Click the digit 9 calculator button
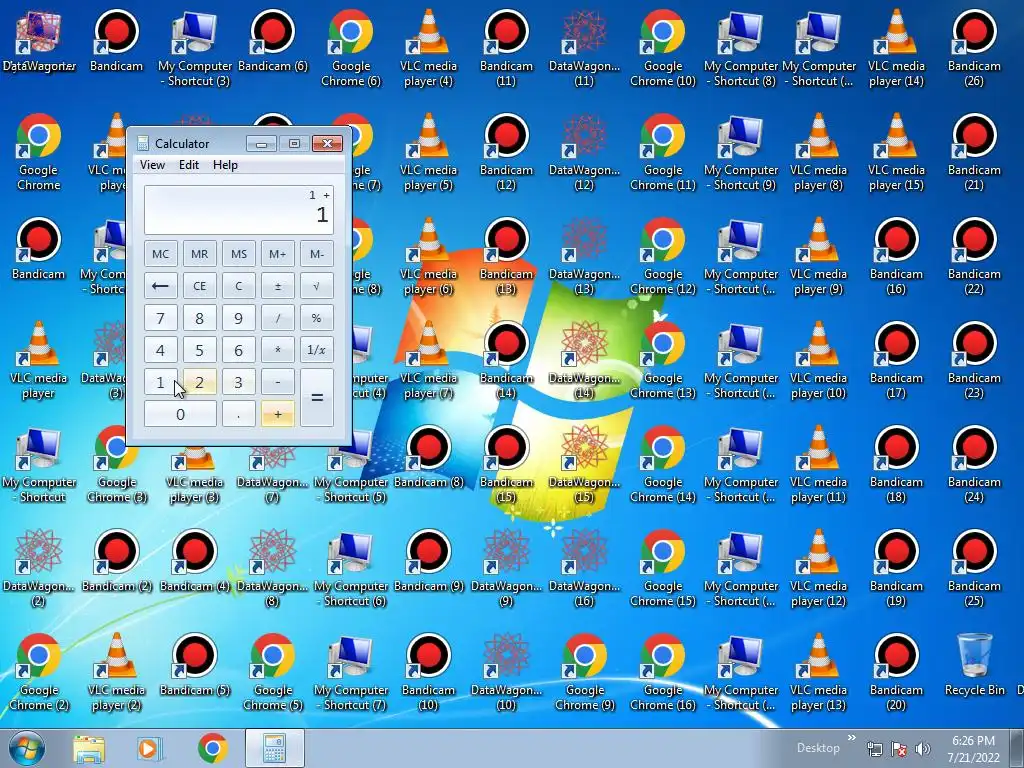Screen dimensions: 1024x768 239,318
